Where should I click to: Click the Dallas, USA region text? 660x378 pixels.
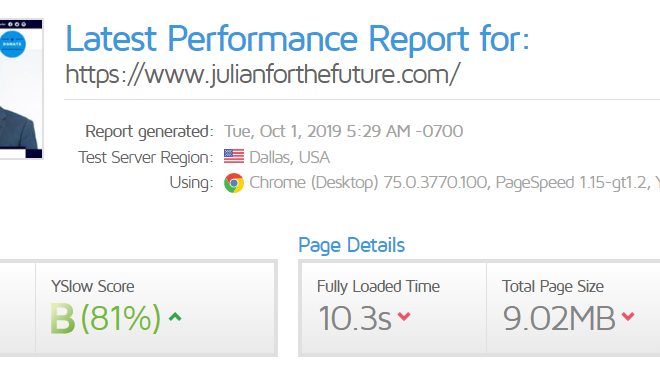point(290,157)
